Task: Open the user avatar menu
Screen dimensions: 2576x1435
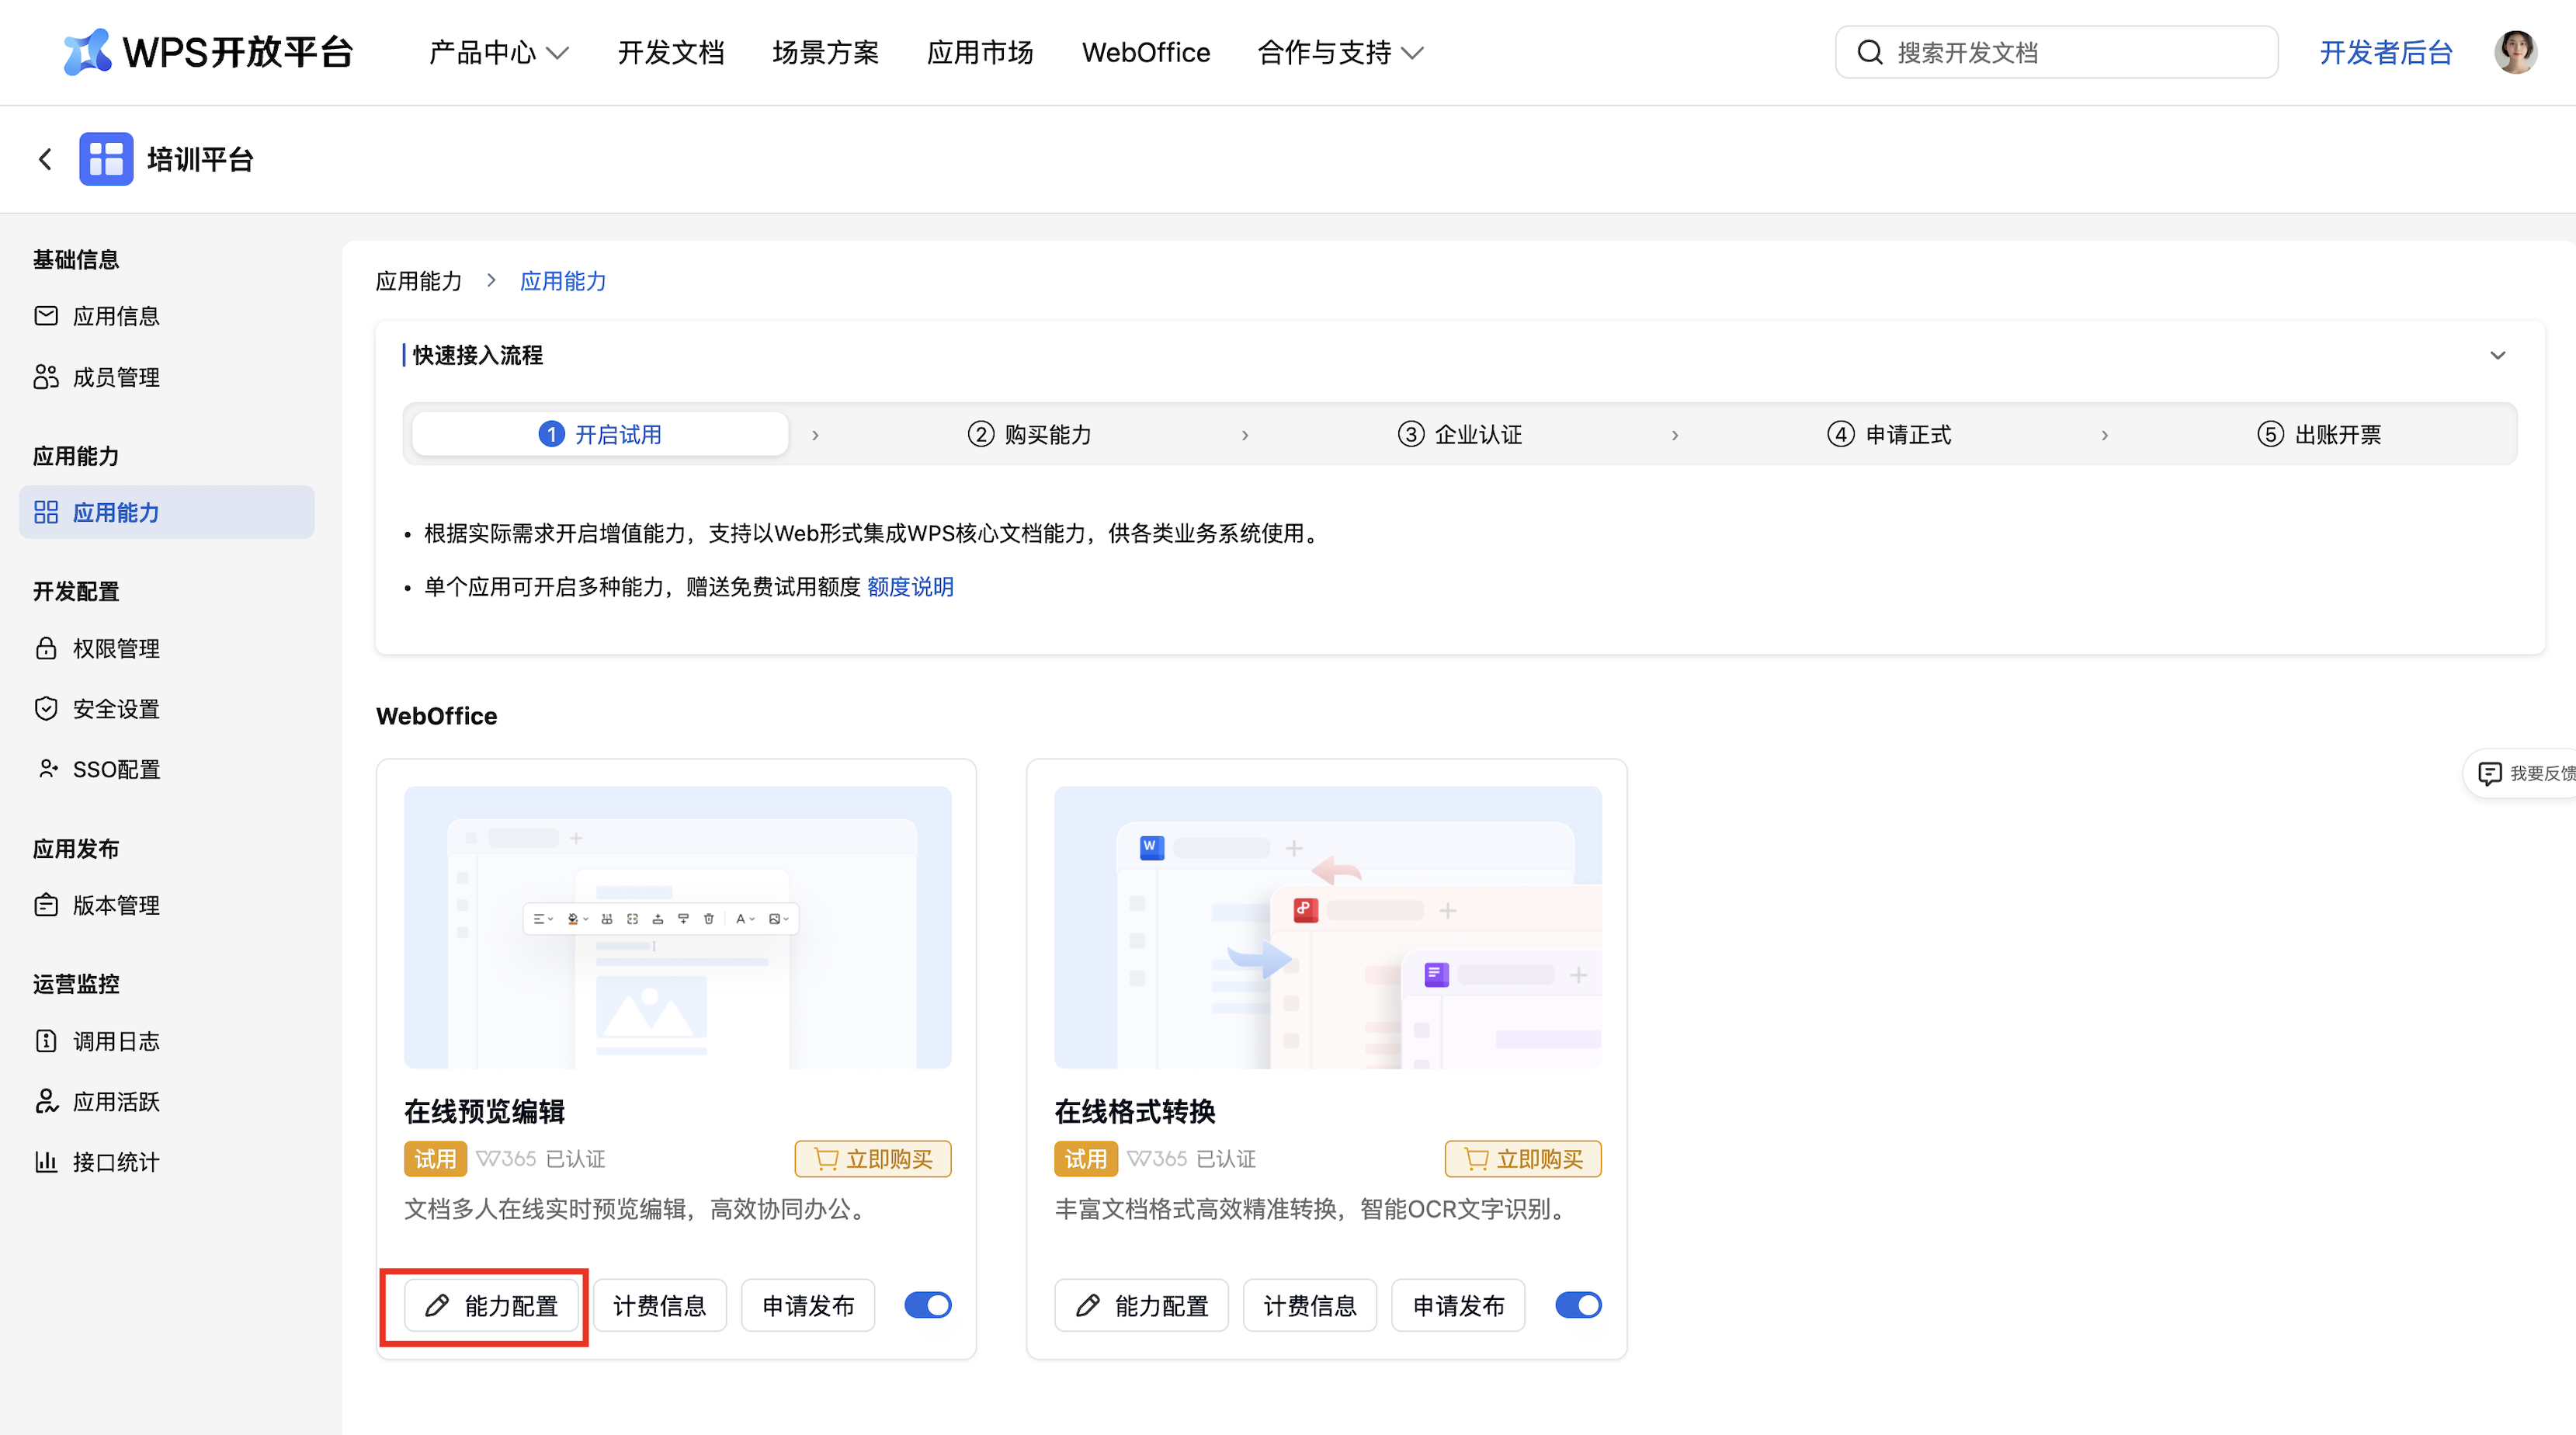Action: click(x=2515, y=52)
